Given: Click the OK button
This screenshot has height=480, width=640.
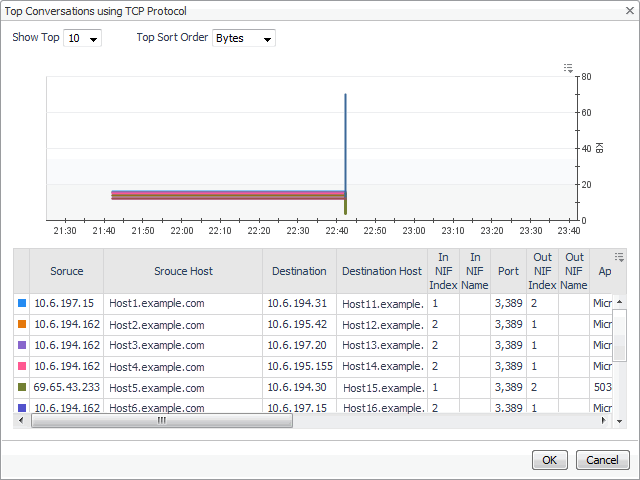Looking at the screenshot, I should click(x=549, y=460).
